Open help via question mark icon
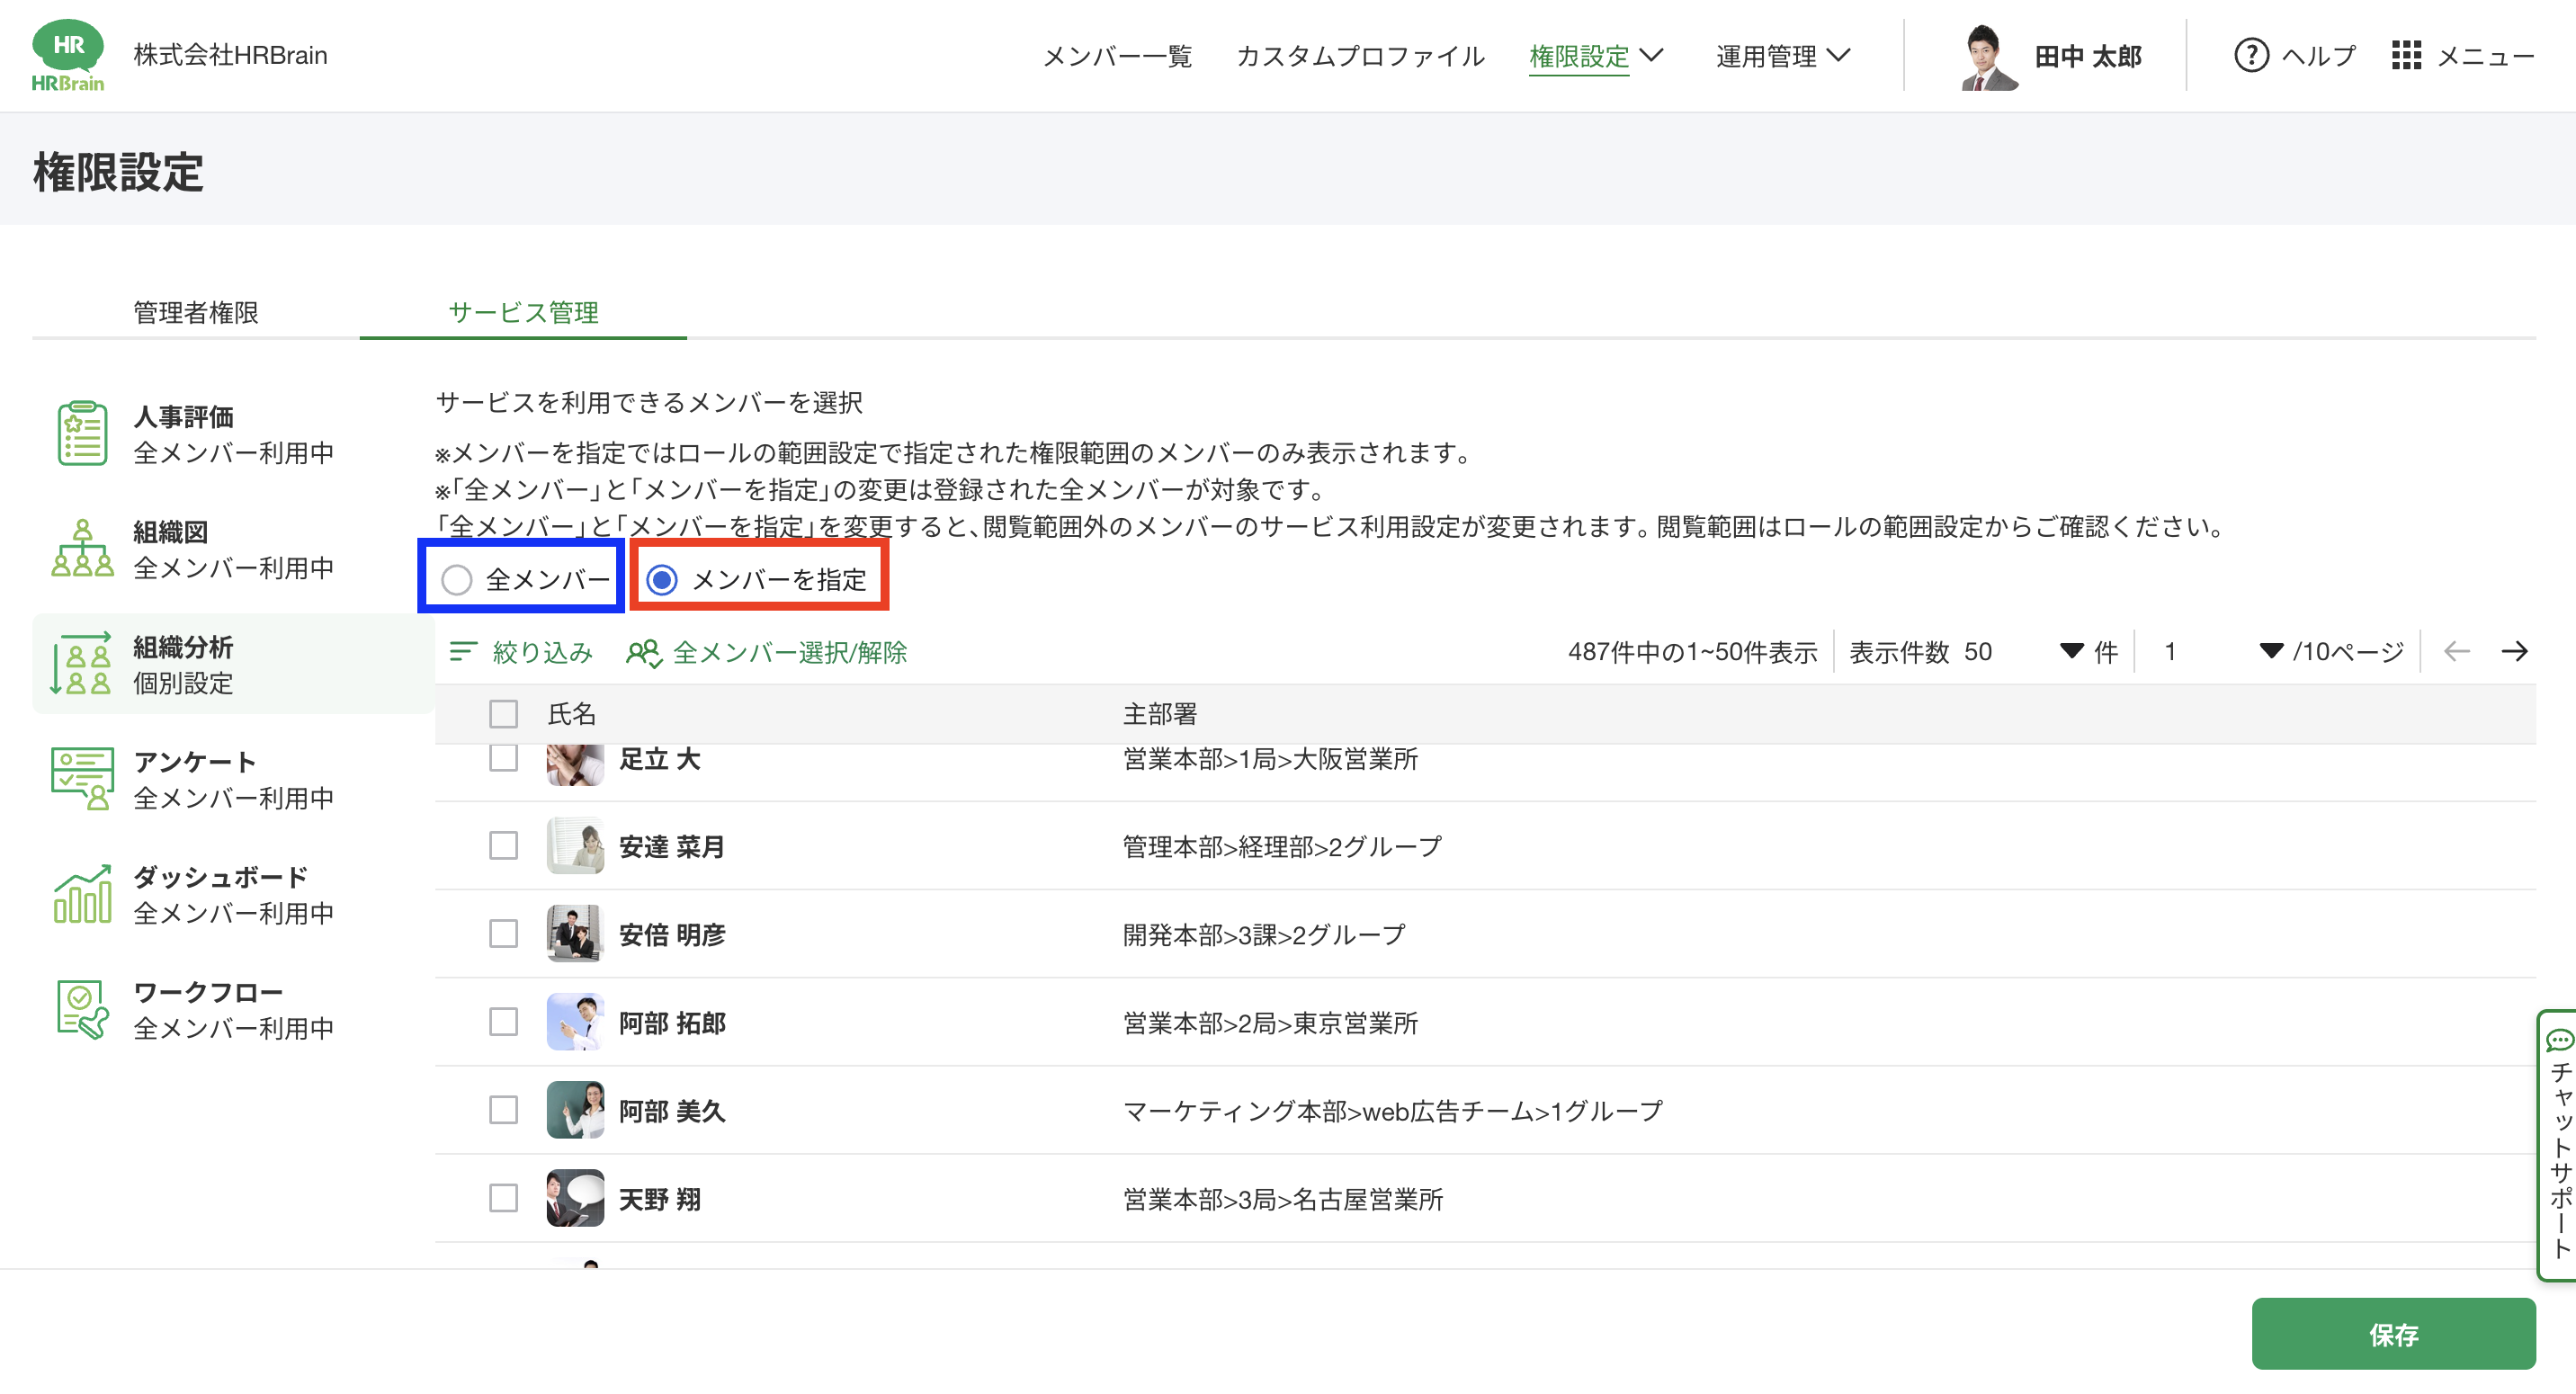The image size is (2576, 1394). pos(2251,55)
